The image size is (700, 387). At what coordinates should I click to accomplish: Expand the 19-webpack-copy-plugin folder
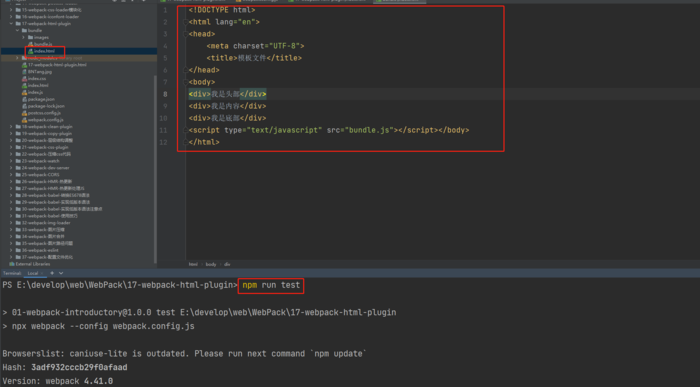coord(11,133)
